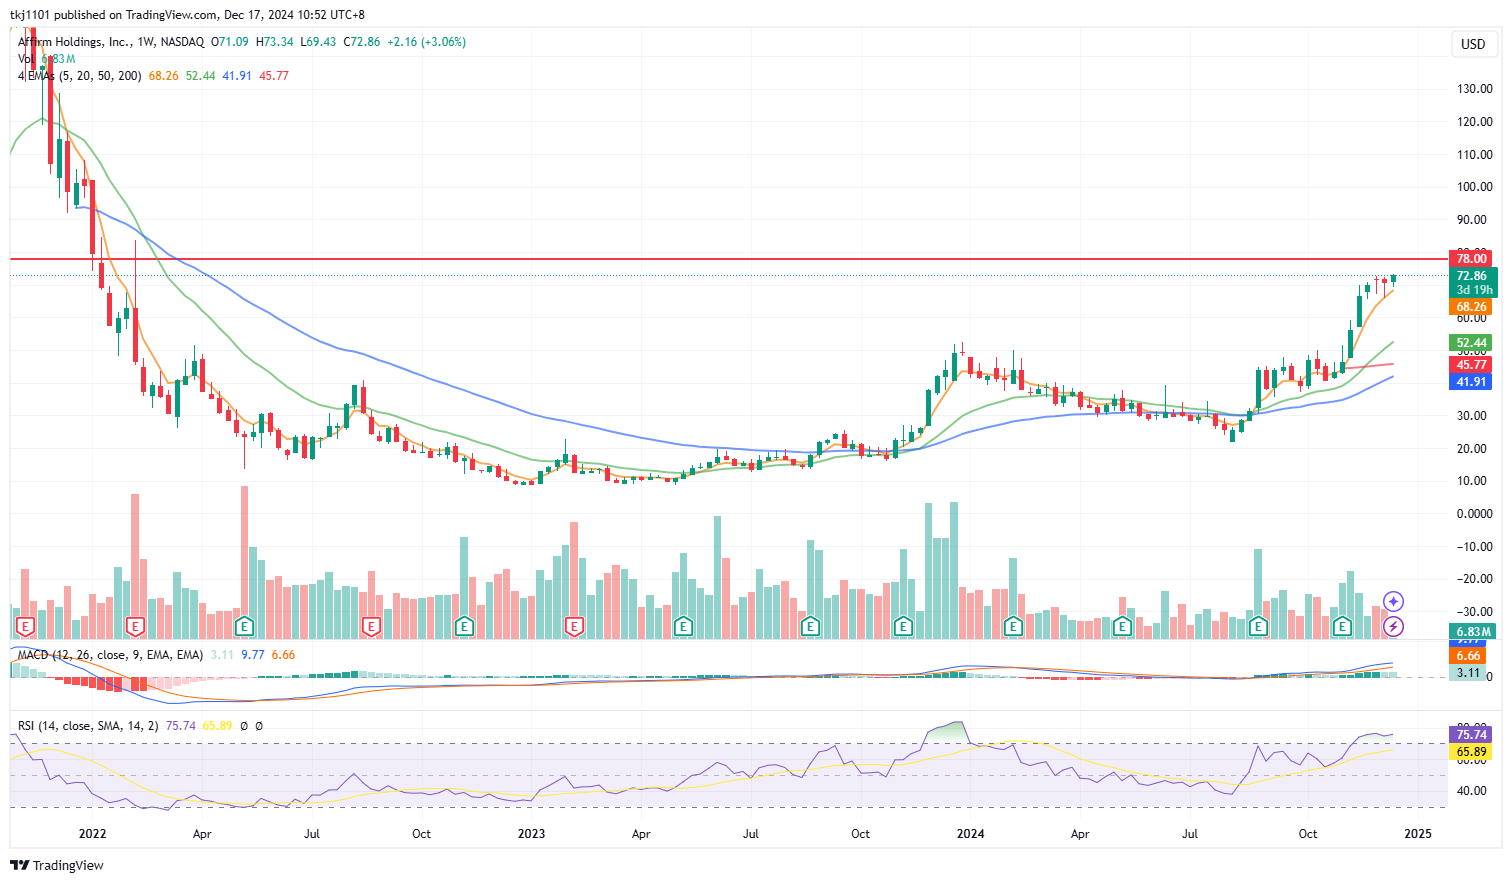Click the red 45.77 value in EMA legend
The width and height of the screenshot is (1512, 883).
pos(274,76)
